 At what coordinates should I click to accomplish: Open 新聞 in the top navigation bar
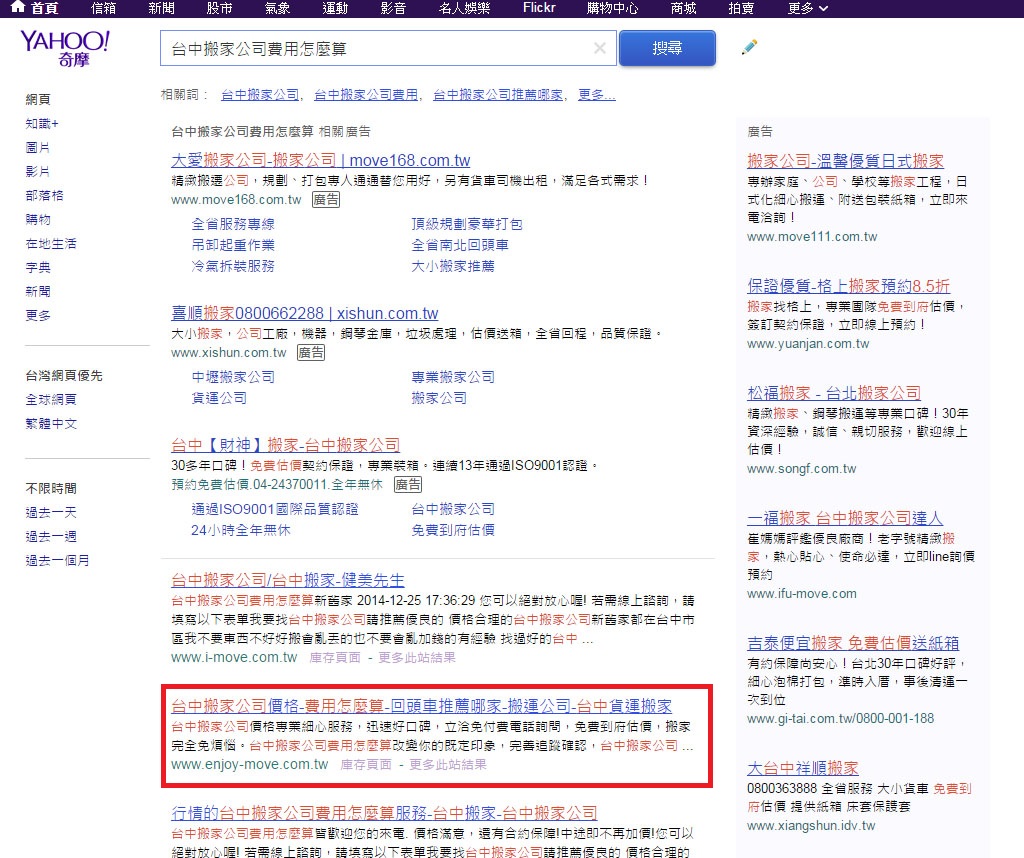(161, 8)
